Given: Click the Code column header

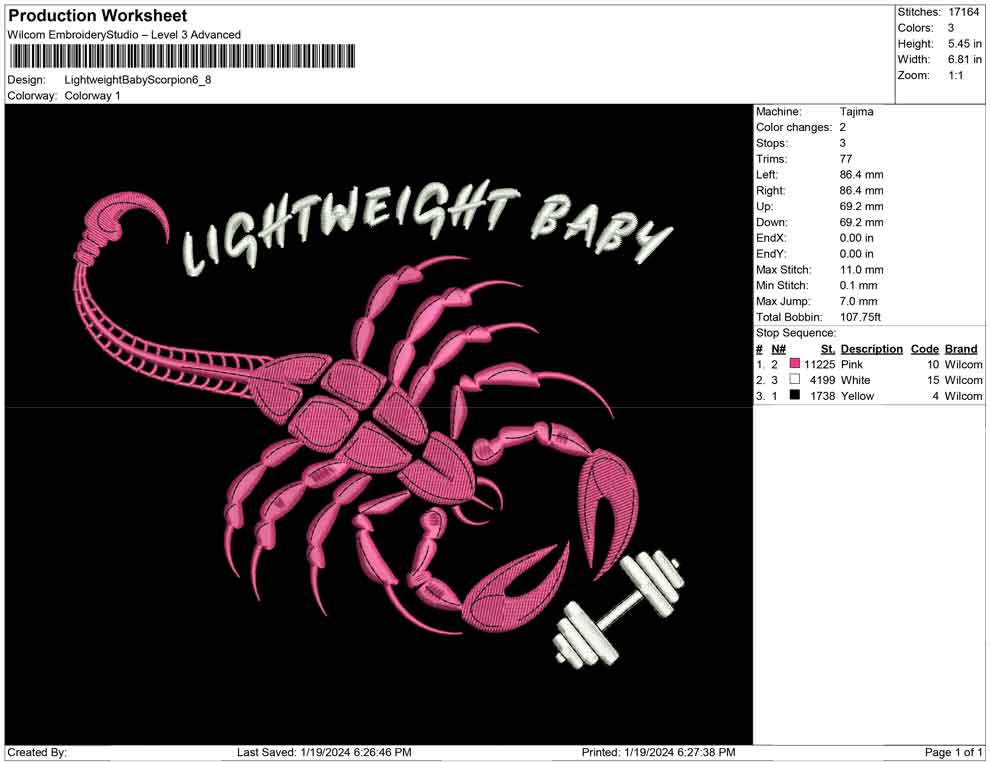Looking at the screenshot, I should pyautogui.click(x=925, y=348).
